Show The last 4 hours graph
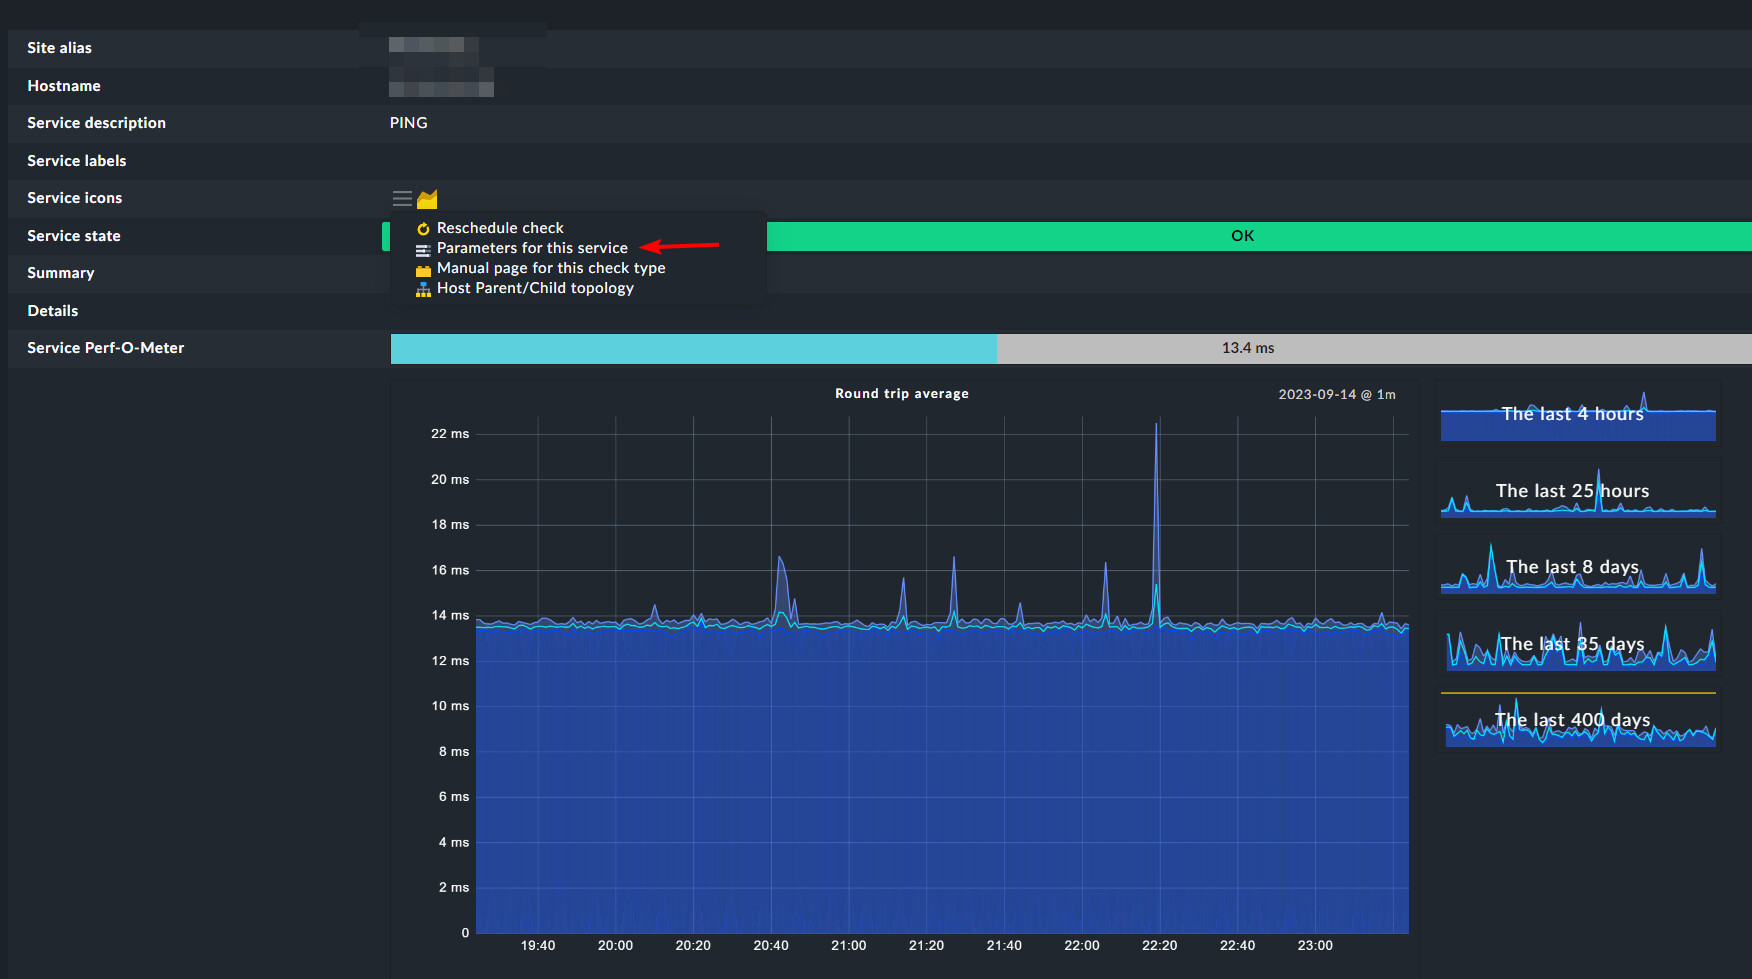1752x979 pixels. pos(1578,414)
